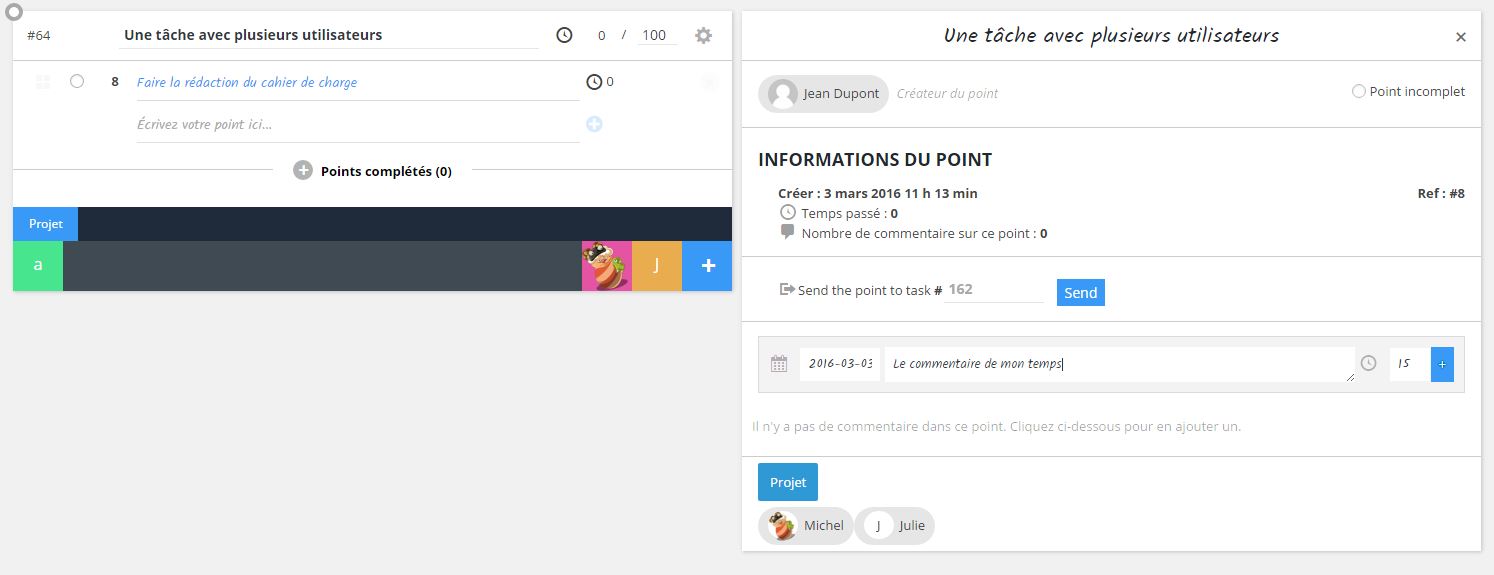Click the clock icon on the cahier de charge point
1494x575 pixels.
594,82
